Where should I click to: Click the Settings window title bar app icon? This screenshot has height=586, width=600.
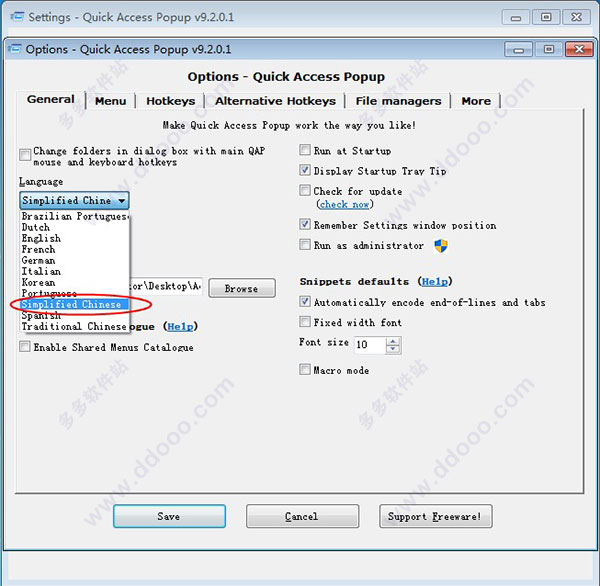tap(17, 17)
